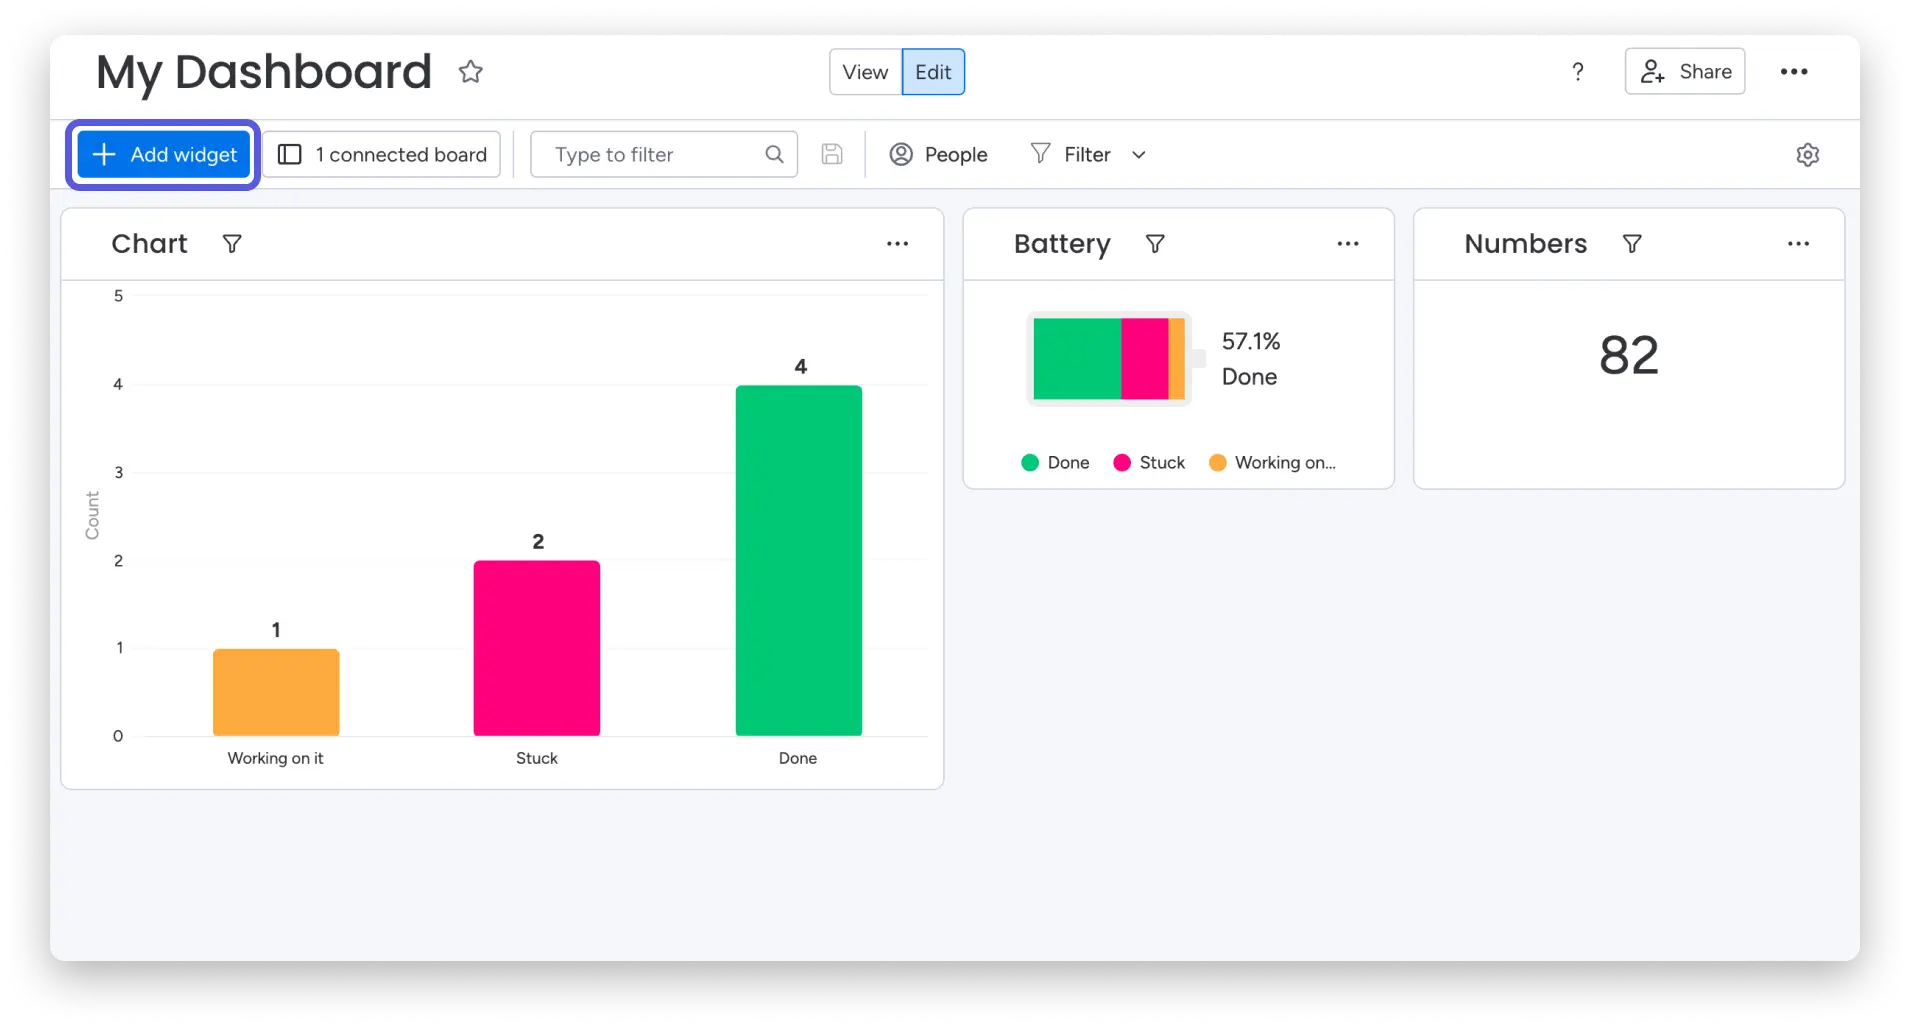Image resolution: width=1907 pixels, height=1026 pixels.
Task: Click the Type to filter input field
Action: click(x=664, y=155)
